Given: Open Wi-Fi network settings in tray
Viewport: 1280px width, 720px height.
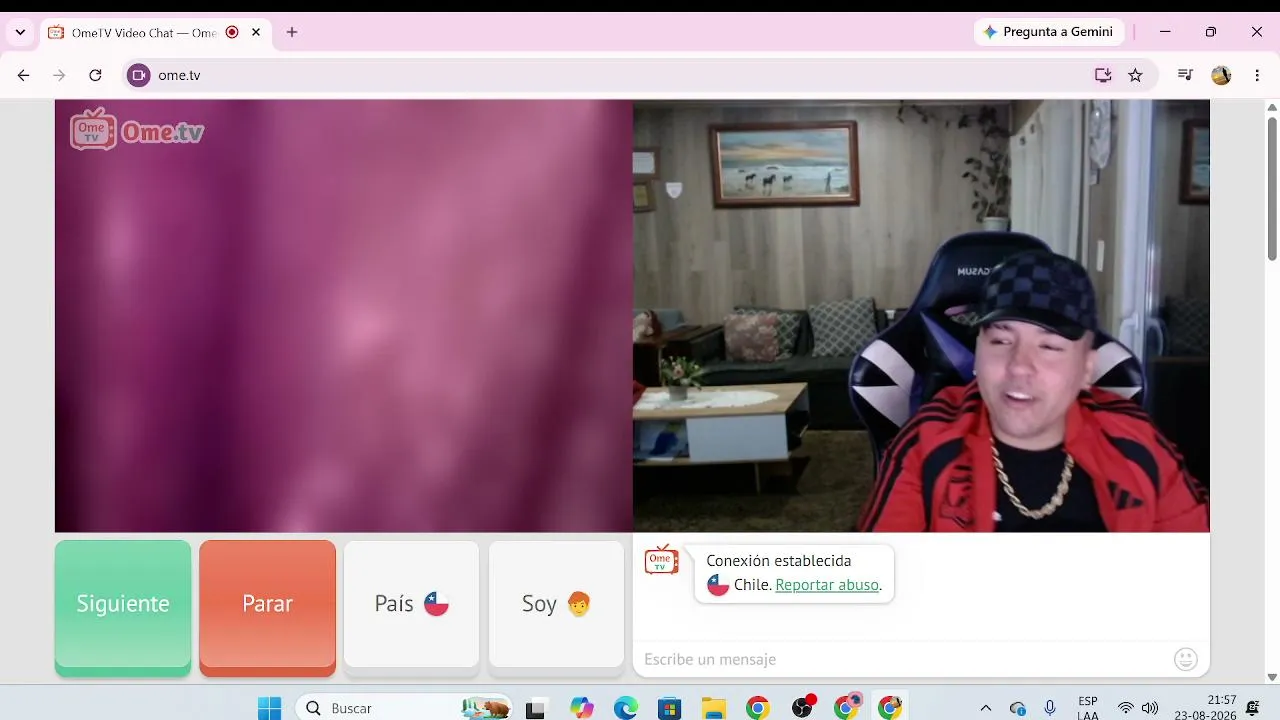Looking at the screenshot, I should click(1126, 708).
